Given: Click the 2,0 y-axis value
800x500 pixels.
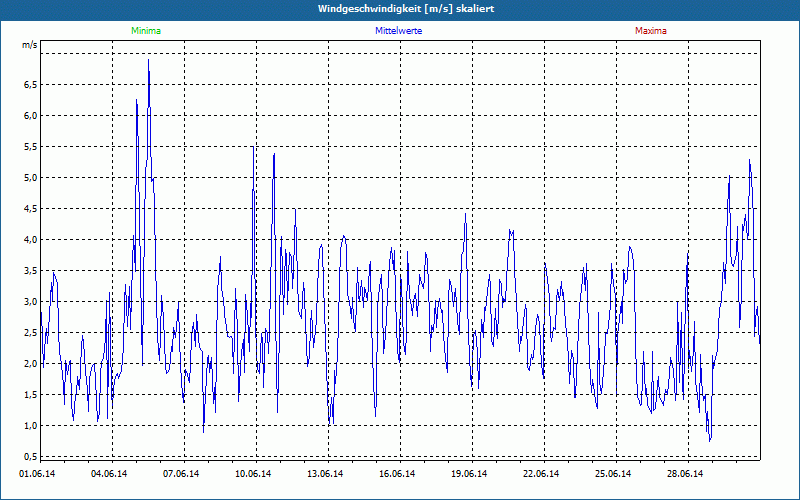Looking at the screenshot, I should (x=31, y=364).
